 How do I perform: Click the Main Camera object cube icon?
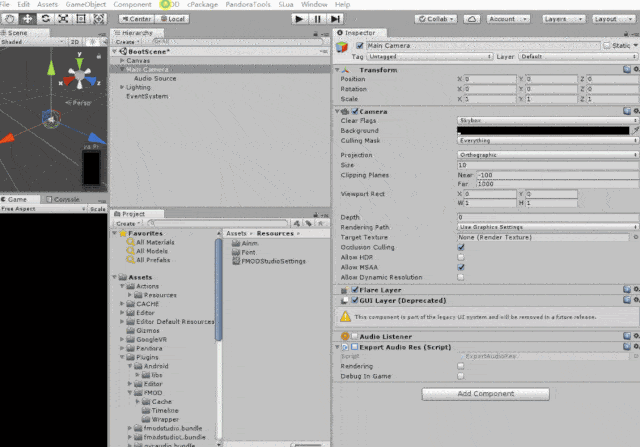[344, 45]
